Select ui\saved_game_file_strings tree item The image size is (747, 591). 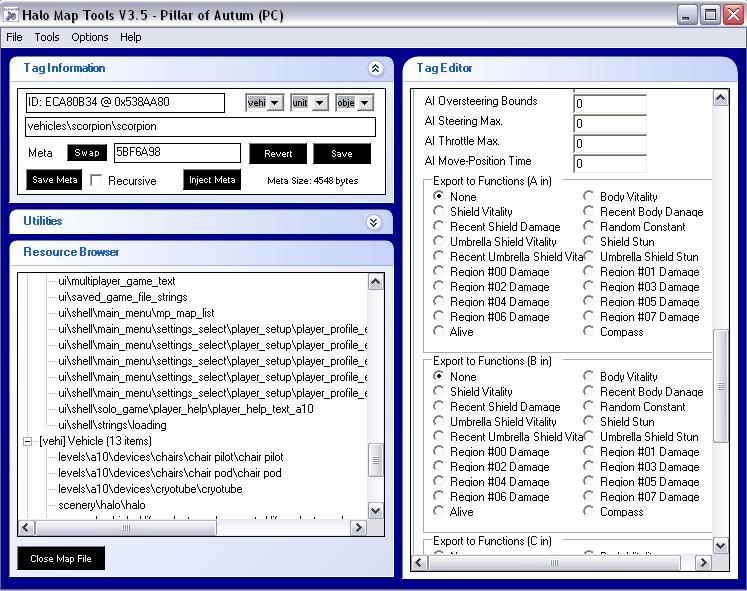click(122, 298)
